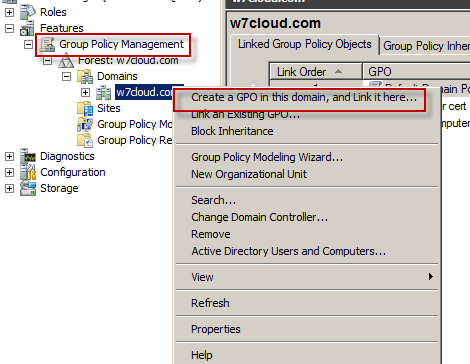The image size is (470, 364).
Task: Click the Configuration tools icon
Action: pos(28,172)
